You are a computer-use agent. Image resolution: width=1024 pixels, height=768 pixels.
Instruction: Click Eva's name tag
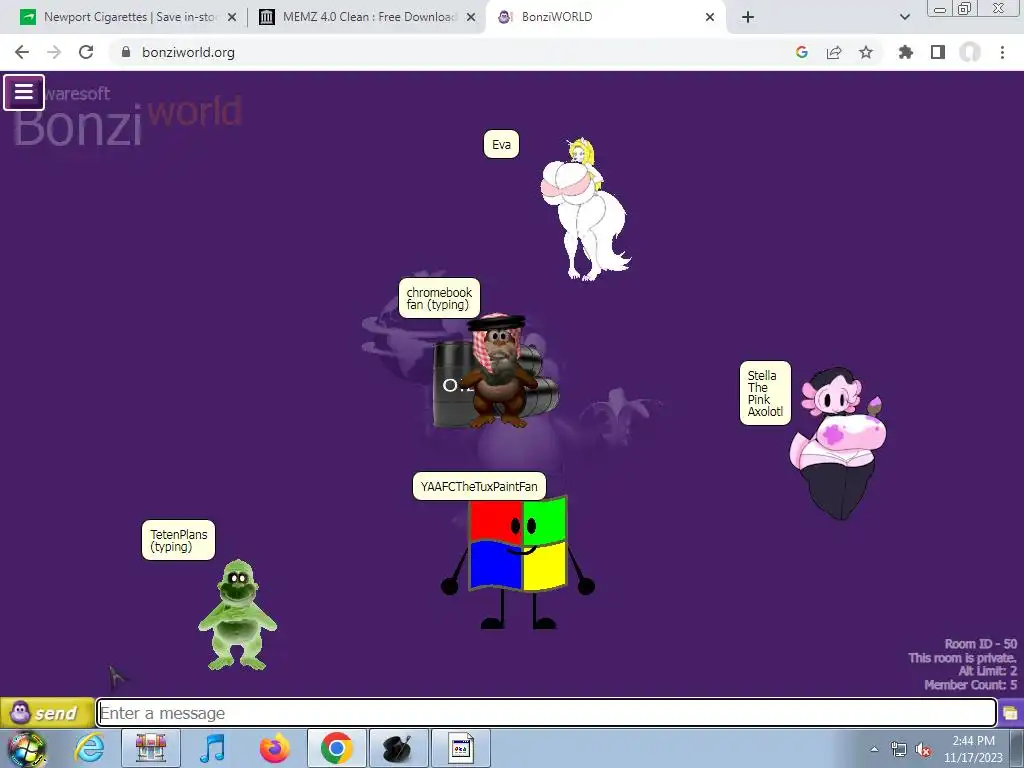click(501, 144)
